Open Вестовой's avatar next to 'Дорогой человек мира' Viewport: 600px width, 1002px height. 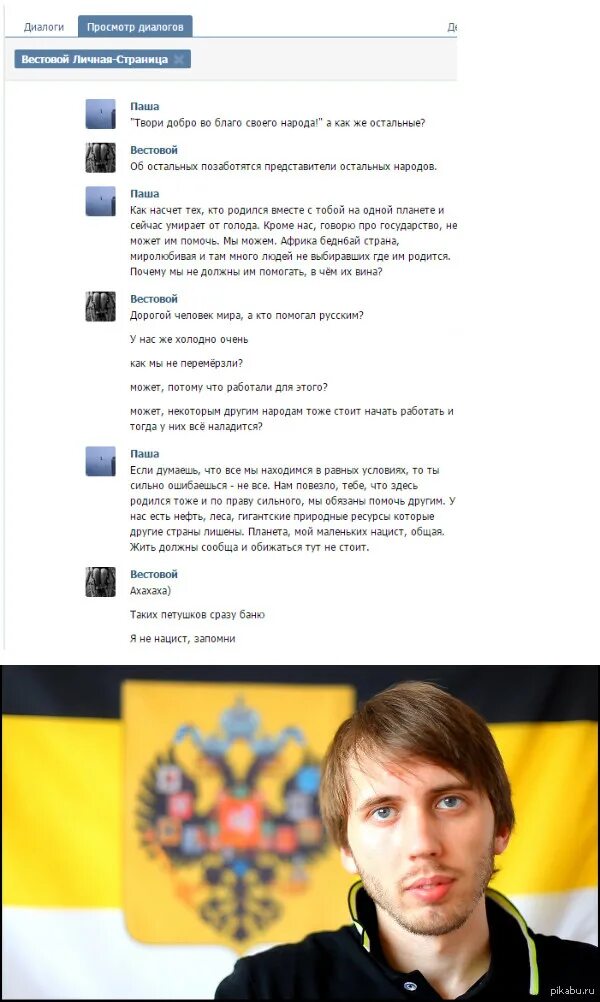coord(100,307)
